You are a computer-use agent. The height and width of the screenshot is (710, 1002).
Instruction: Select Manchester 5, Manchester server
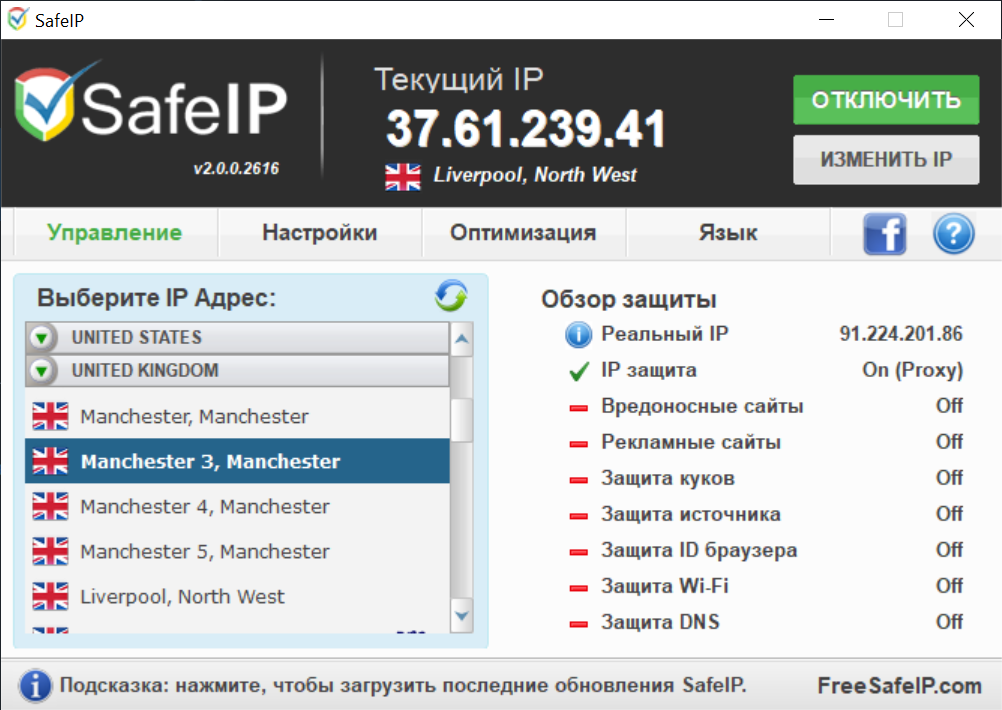[237, 551]
